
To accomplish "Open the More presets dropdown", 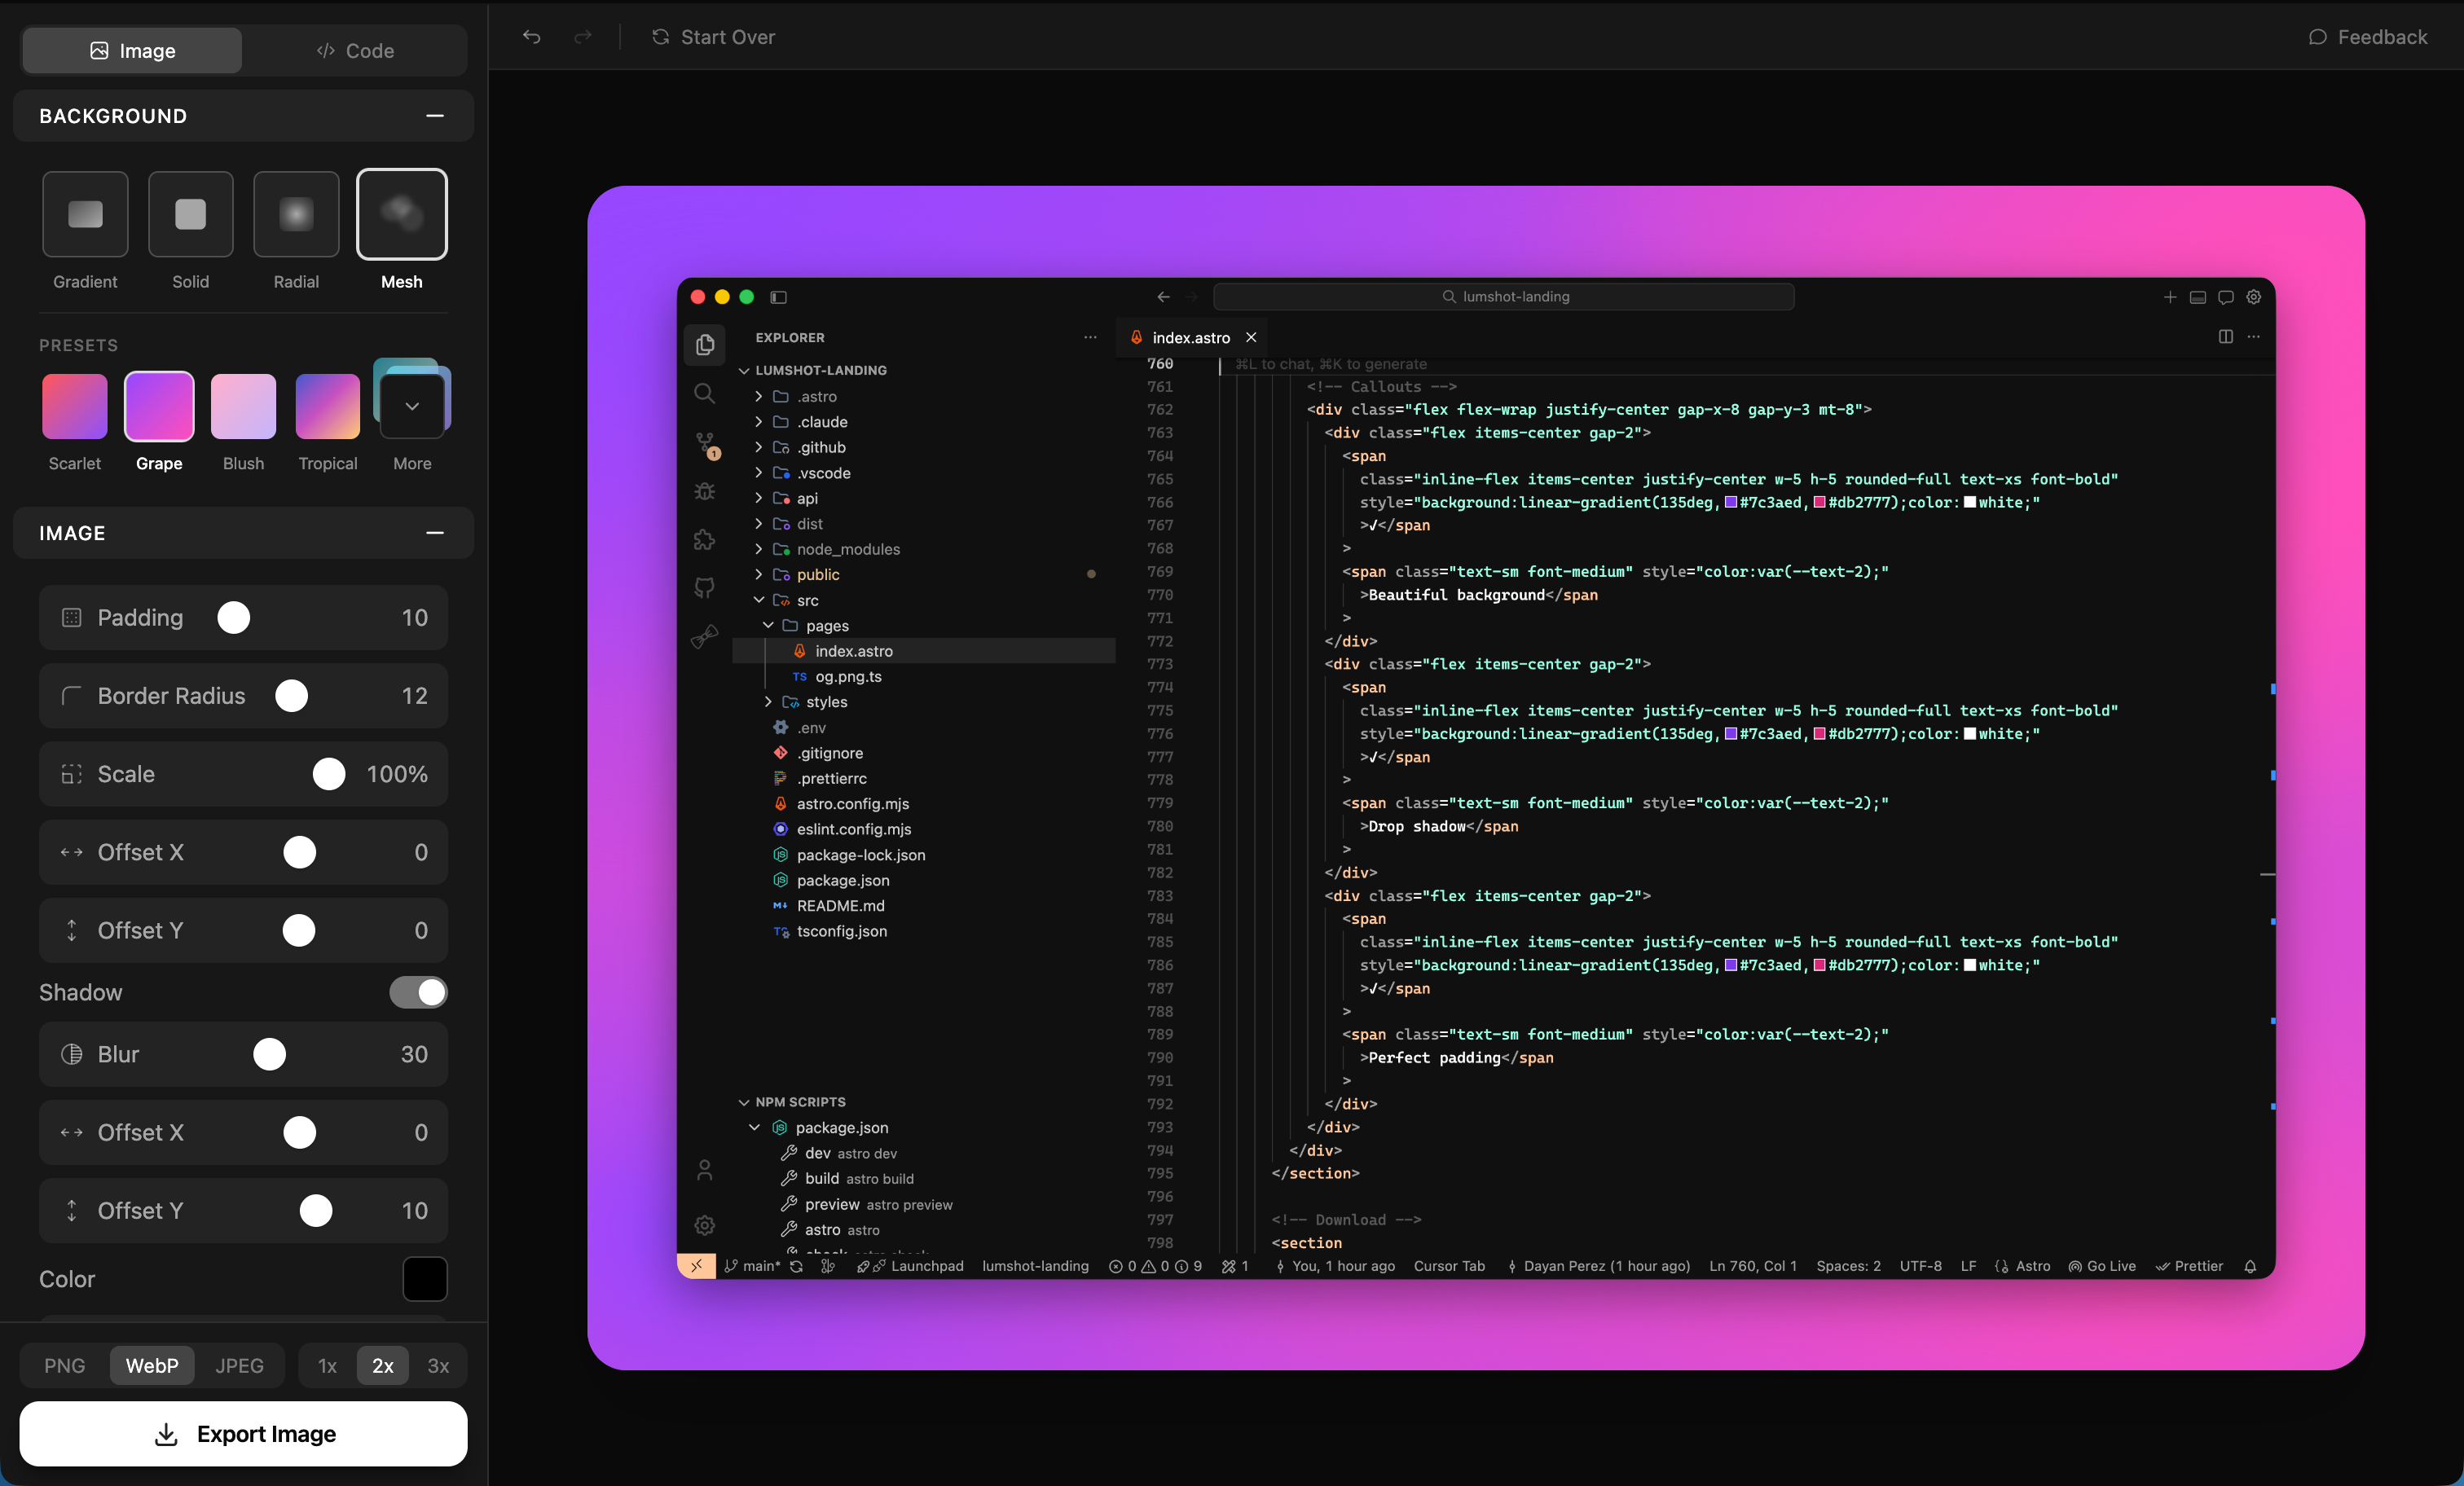I will [411, 407].
